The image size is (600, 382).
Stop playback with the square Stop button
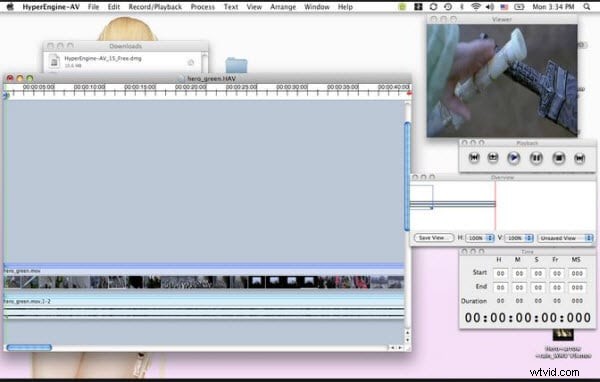tap(559, 158)
